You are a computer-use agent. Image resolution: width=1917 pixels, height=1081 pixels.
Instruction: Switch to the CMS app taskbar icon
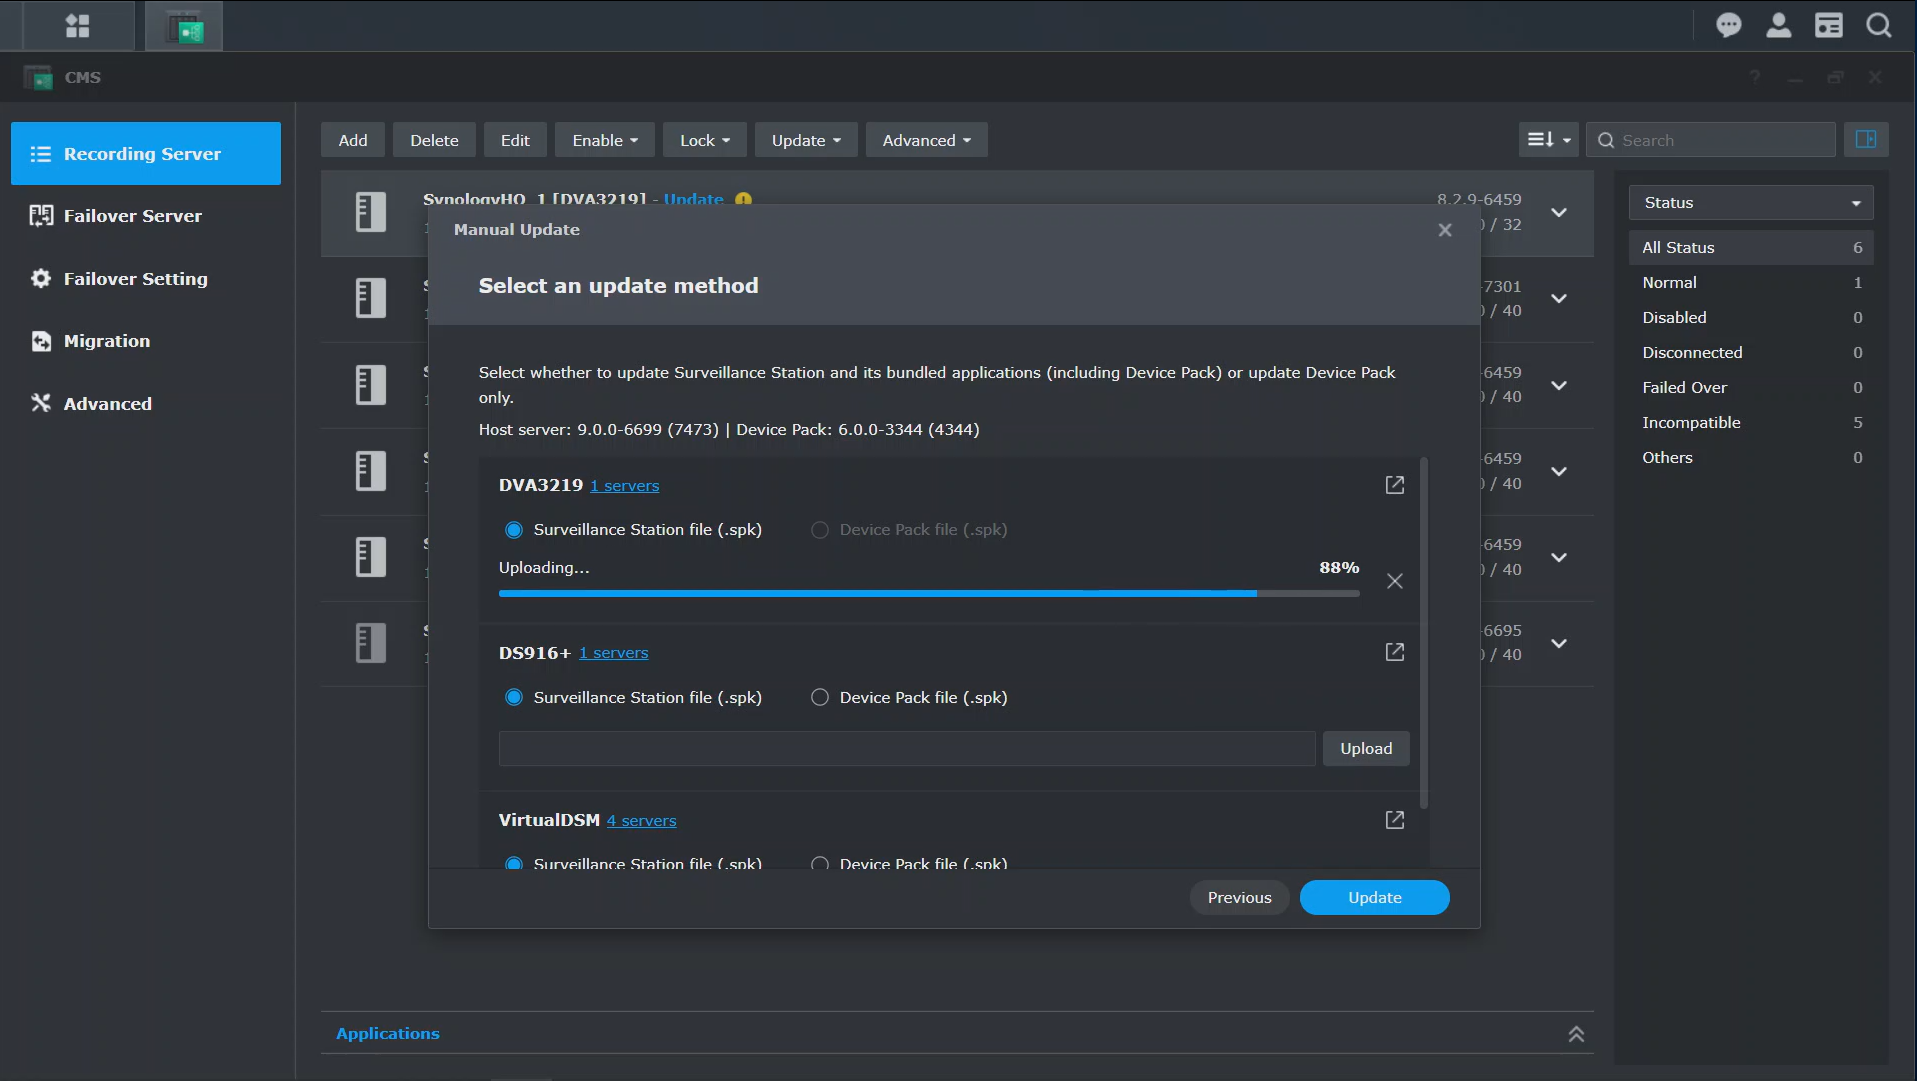point(184,27)
